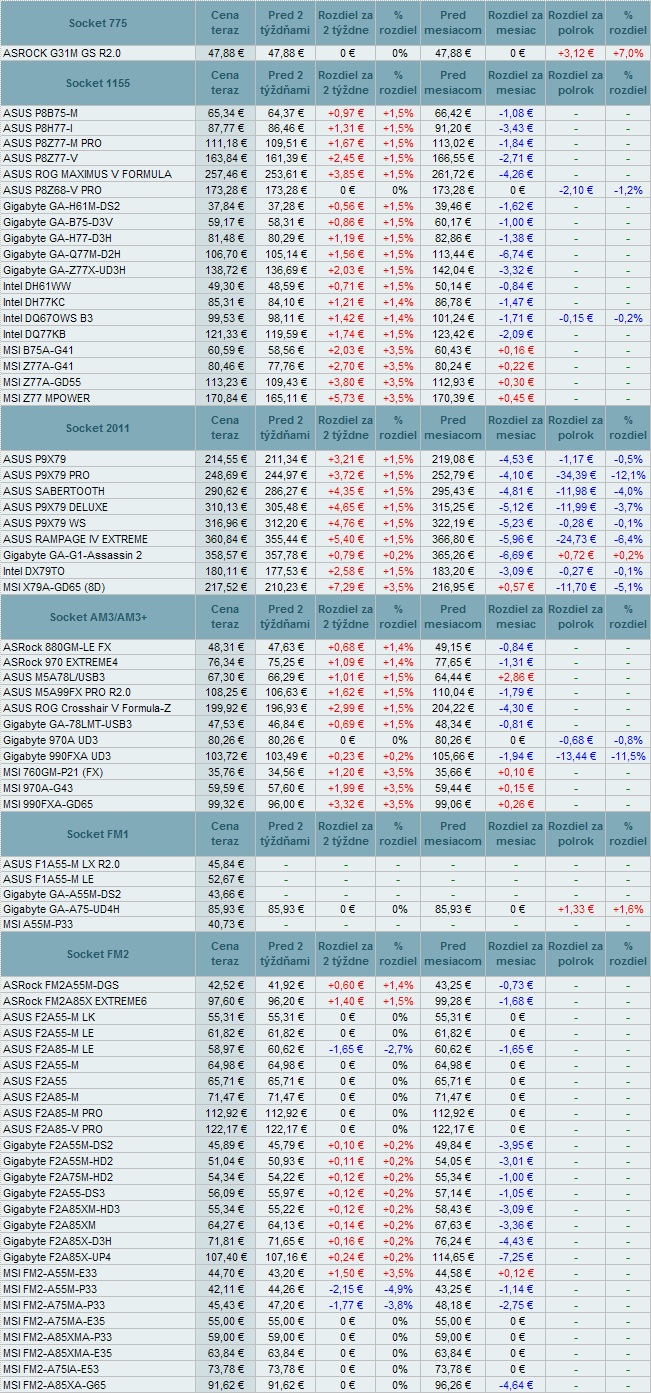Click the Socket 2011 section header
The width and height of the screenshot is (651, 1393).
(97, 428)
